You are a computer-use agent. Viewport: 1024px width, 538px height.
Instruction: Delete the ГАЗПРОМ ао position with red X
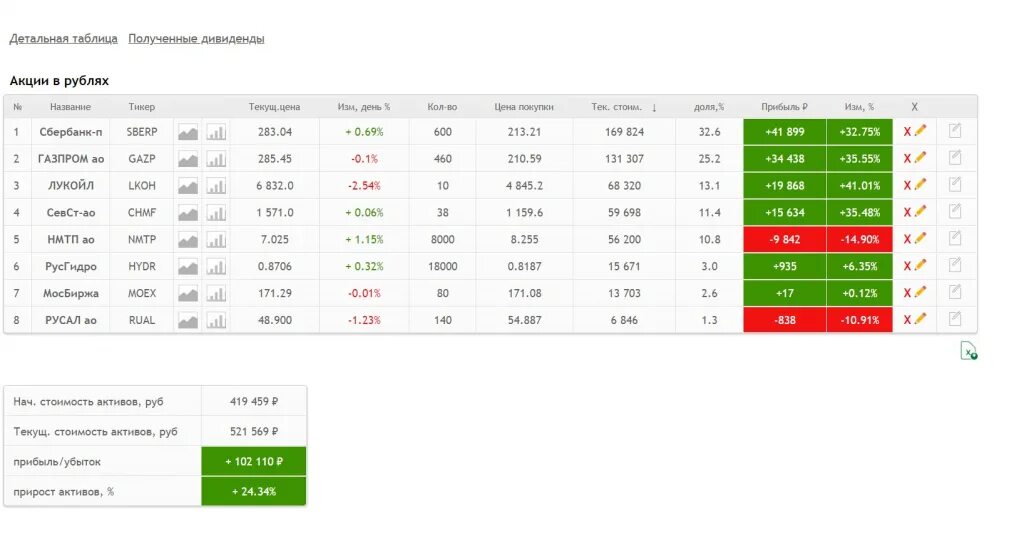click(907, 159)
